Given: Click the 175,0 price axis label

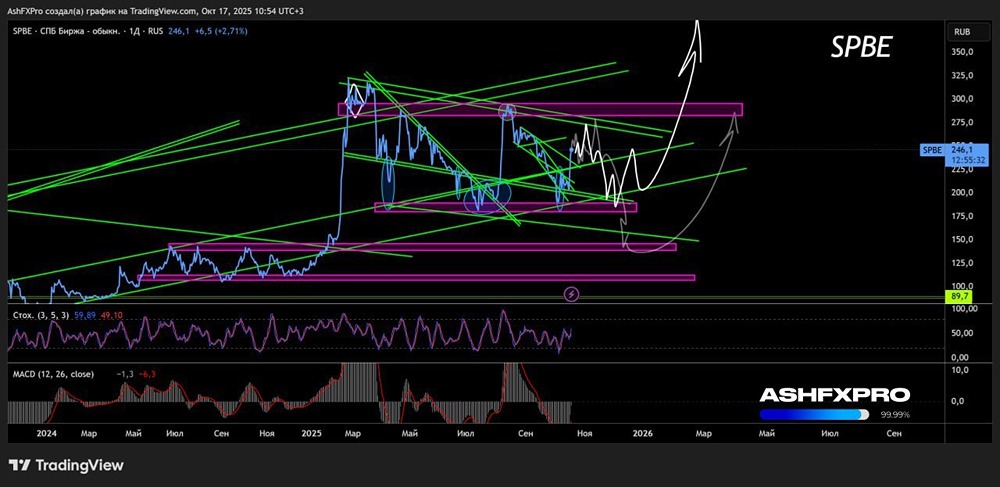Looking at the screenshot, I should click(x=962, y=216).
